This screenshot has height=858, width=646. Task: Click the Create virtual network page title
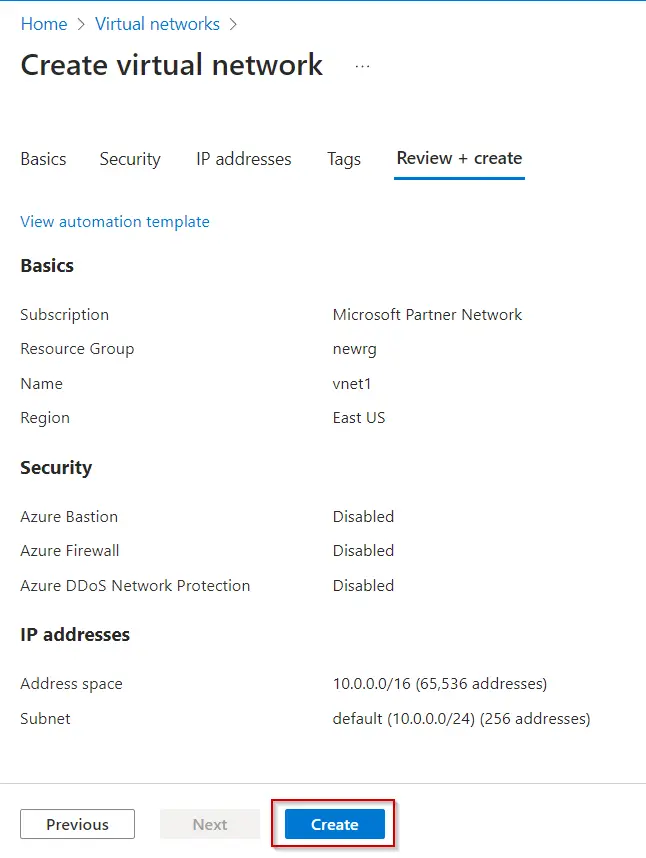point(172,65)
